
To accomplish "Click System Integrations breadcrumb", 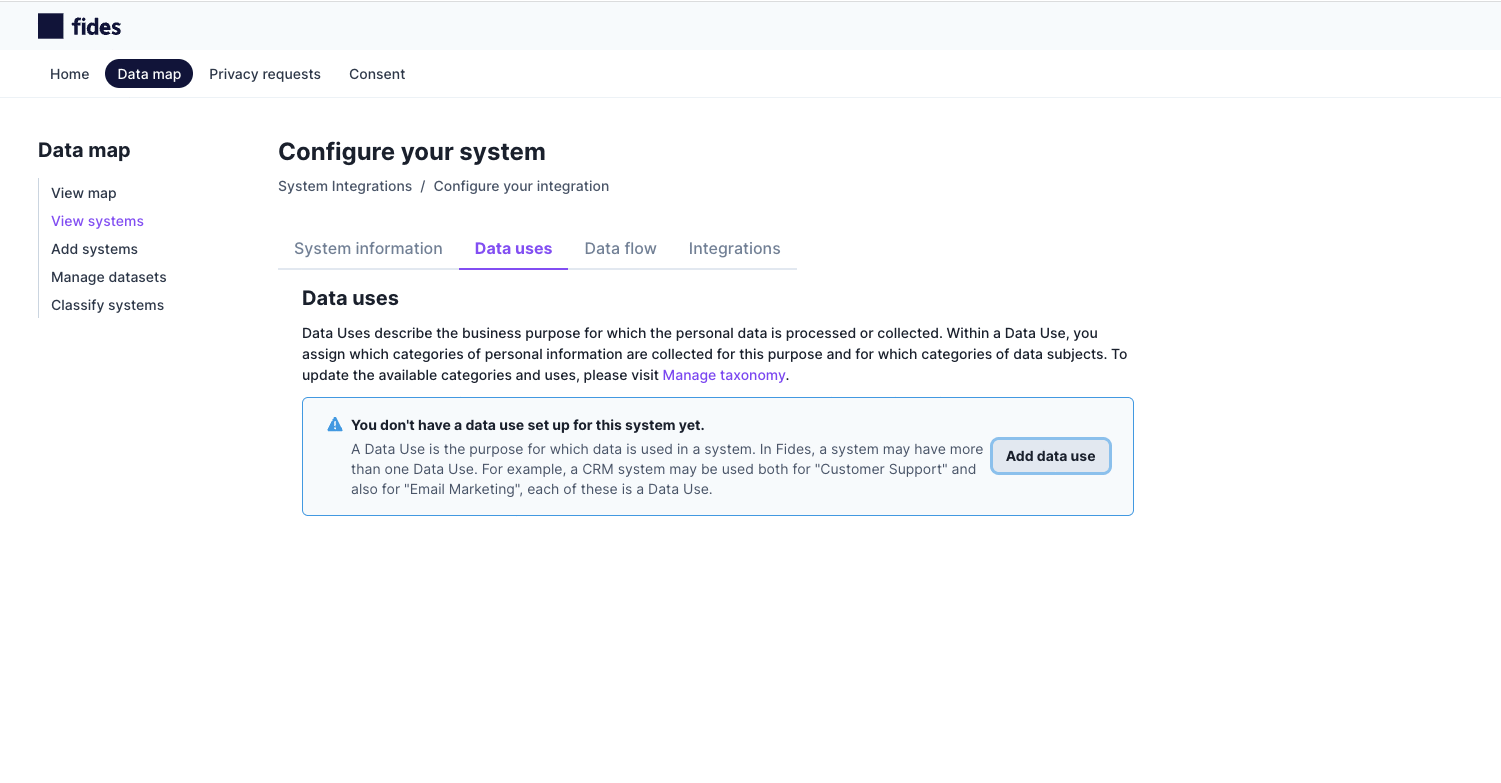I will point(345,186).
